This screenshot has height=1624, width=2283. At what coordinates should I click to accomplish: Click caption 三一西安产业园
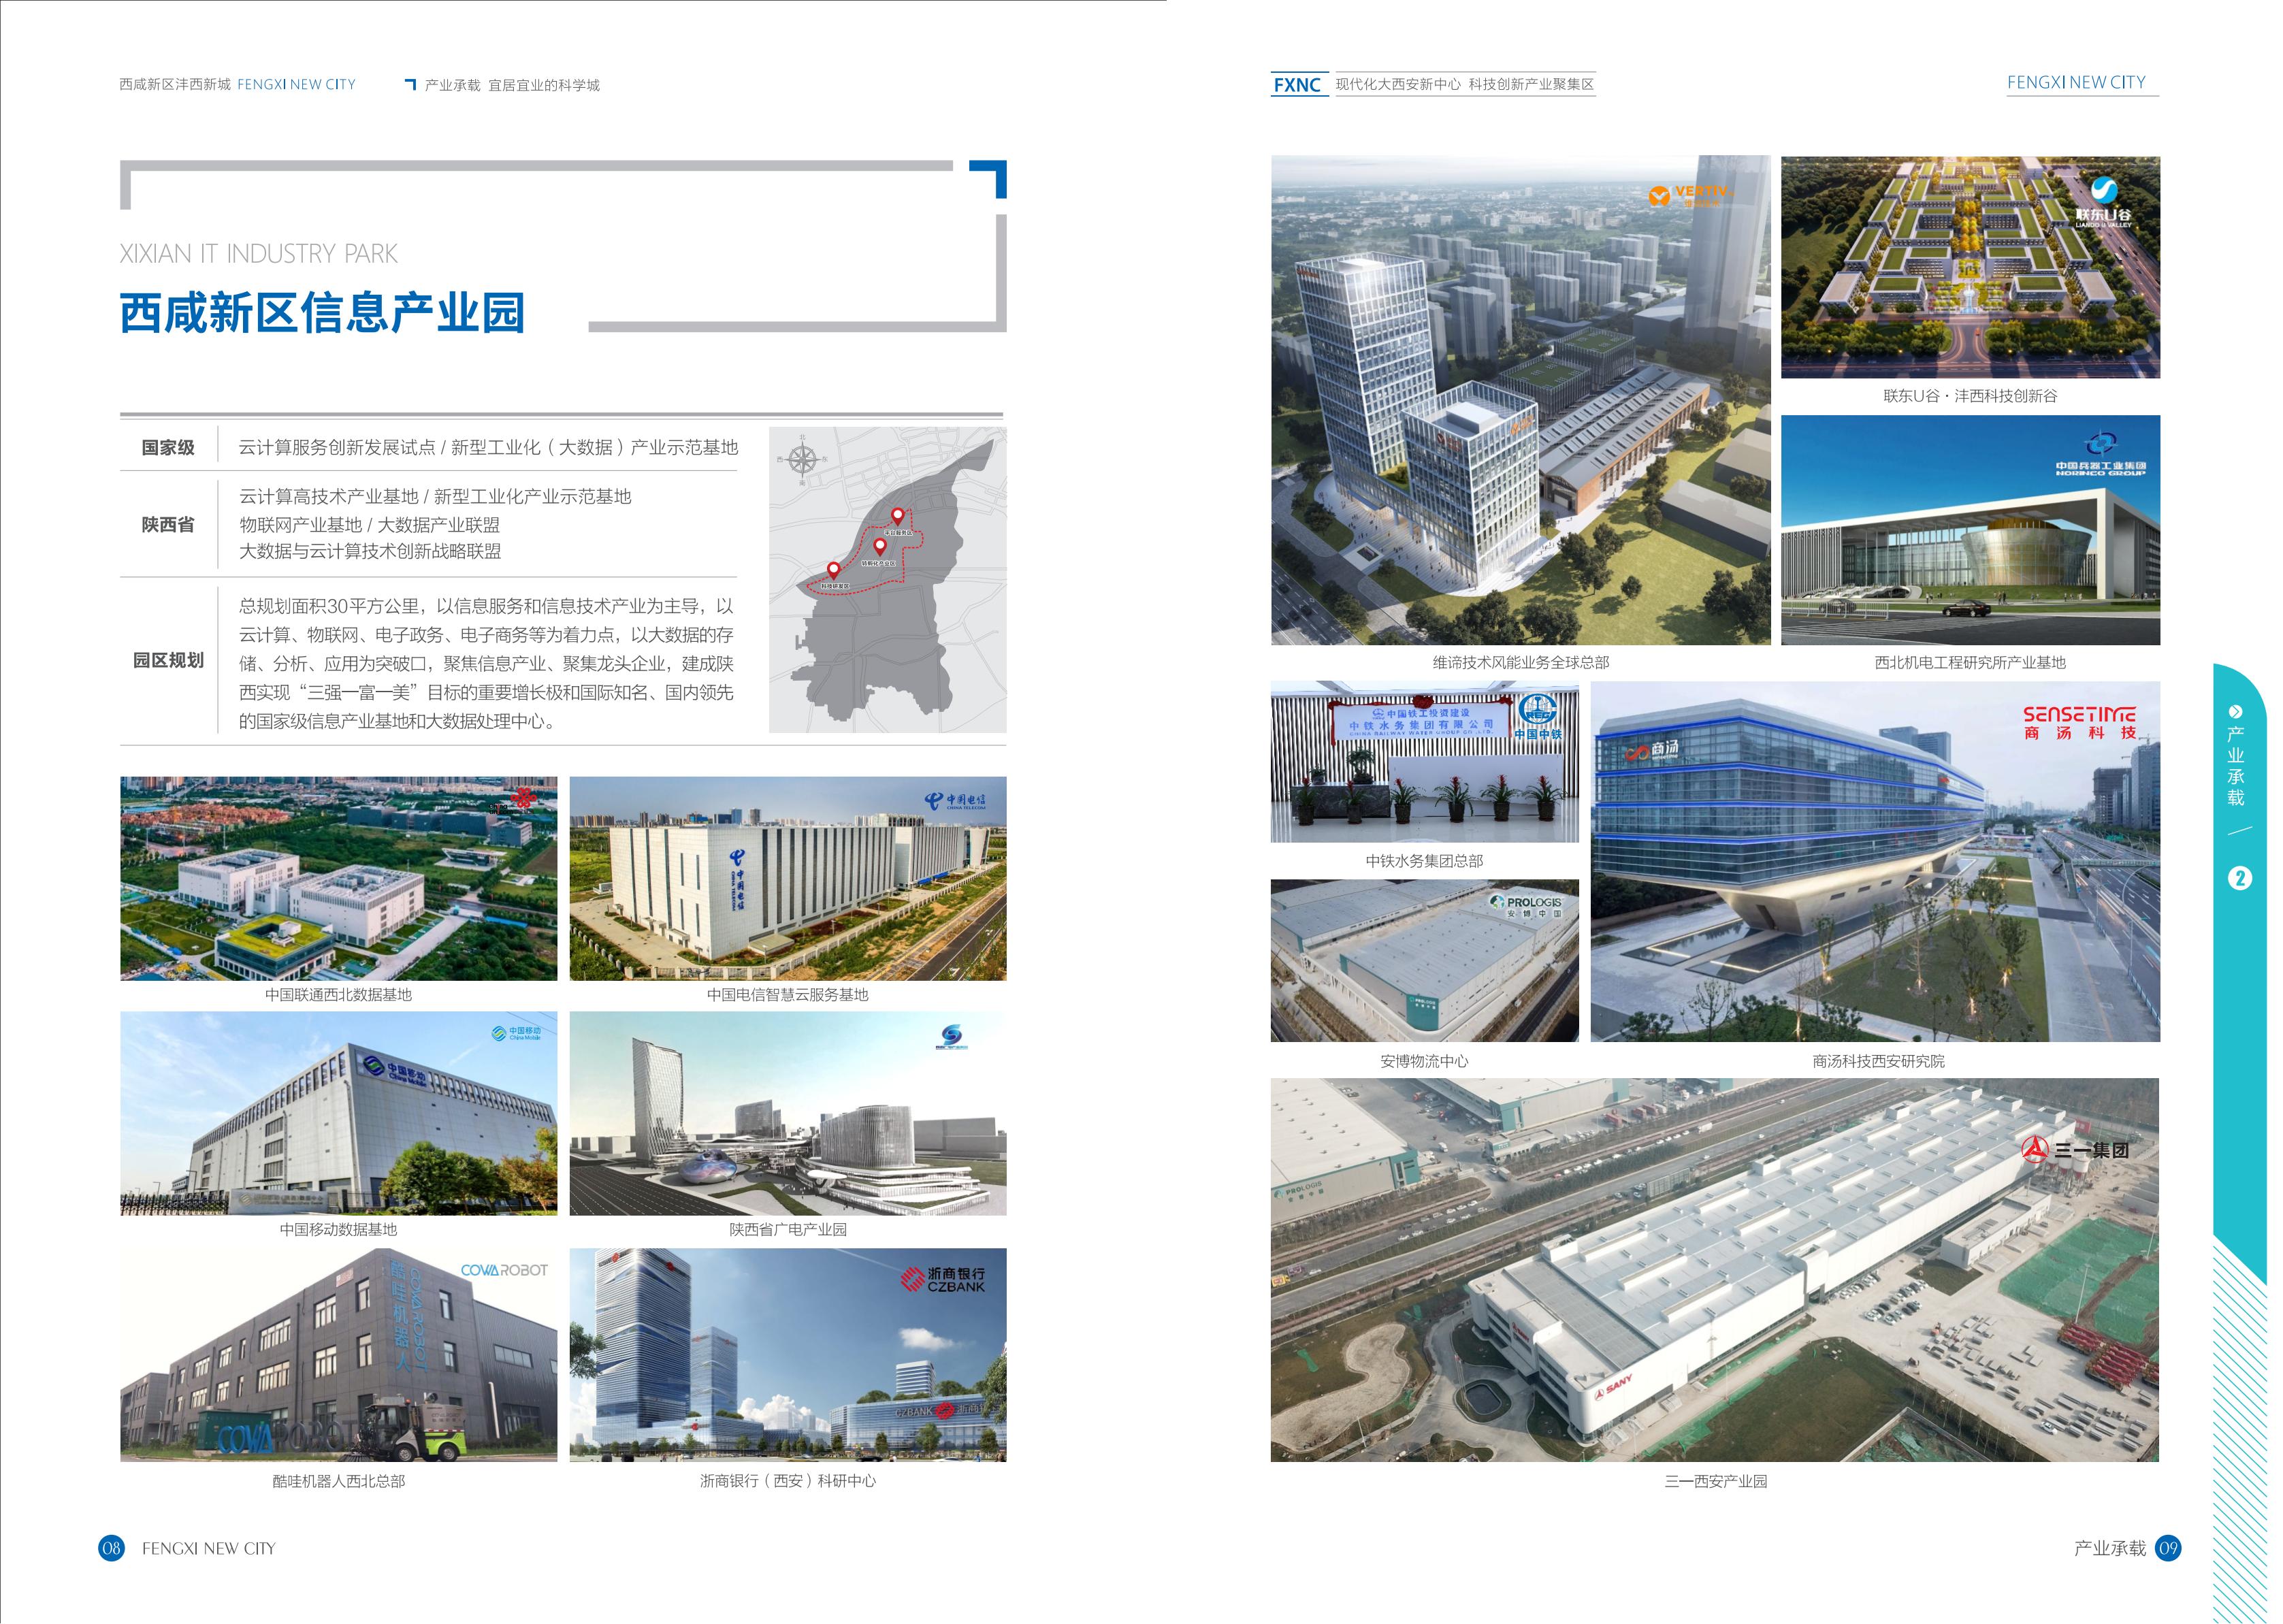tap(1715, 1481)
